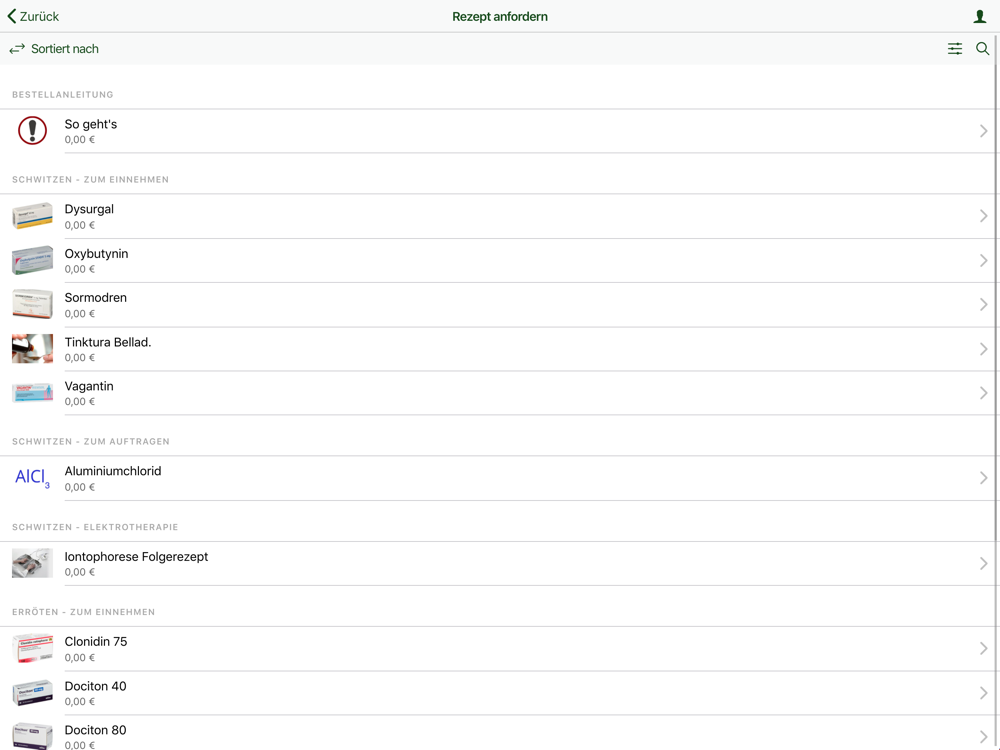Click the red exclamation mark icon
The height and width of the screenshot is (750, 1000).
click(x=33, y=131)
